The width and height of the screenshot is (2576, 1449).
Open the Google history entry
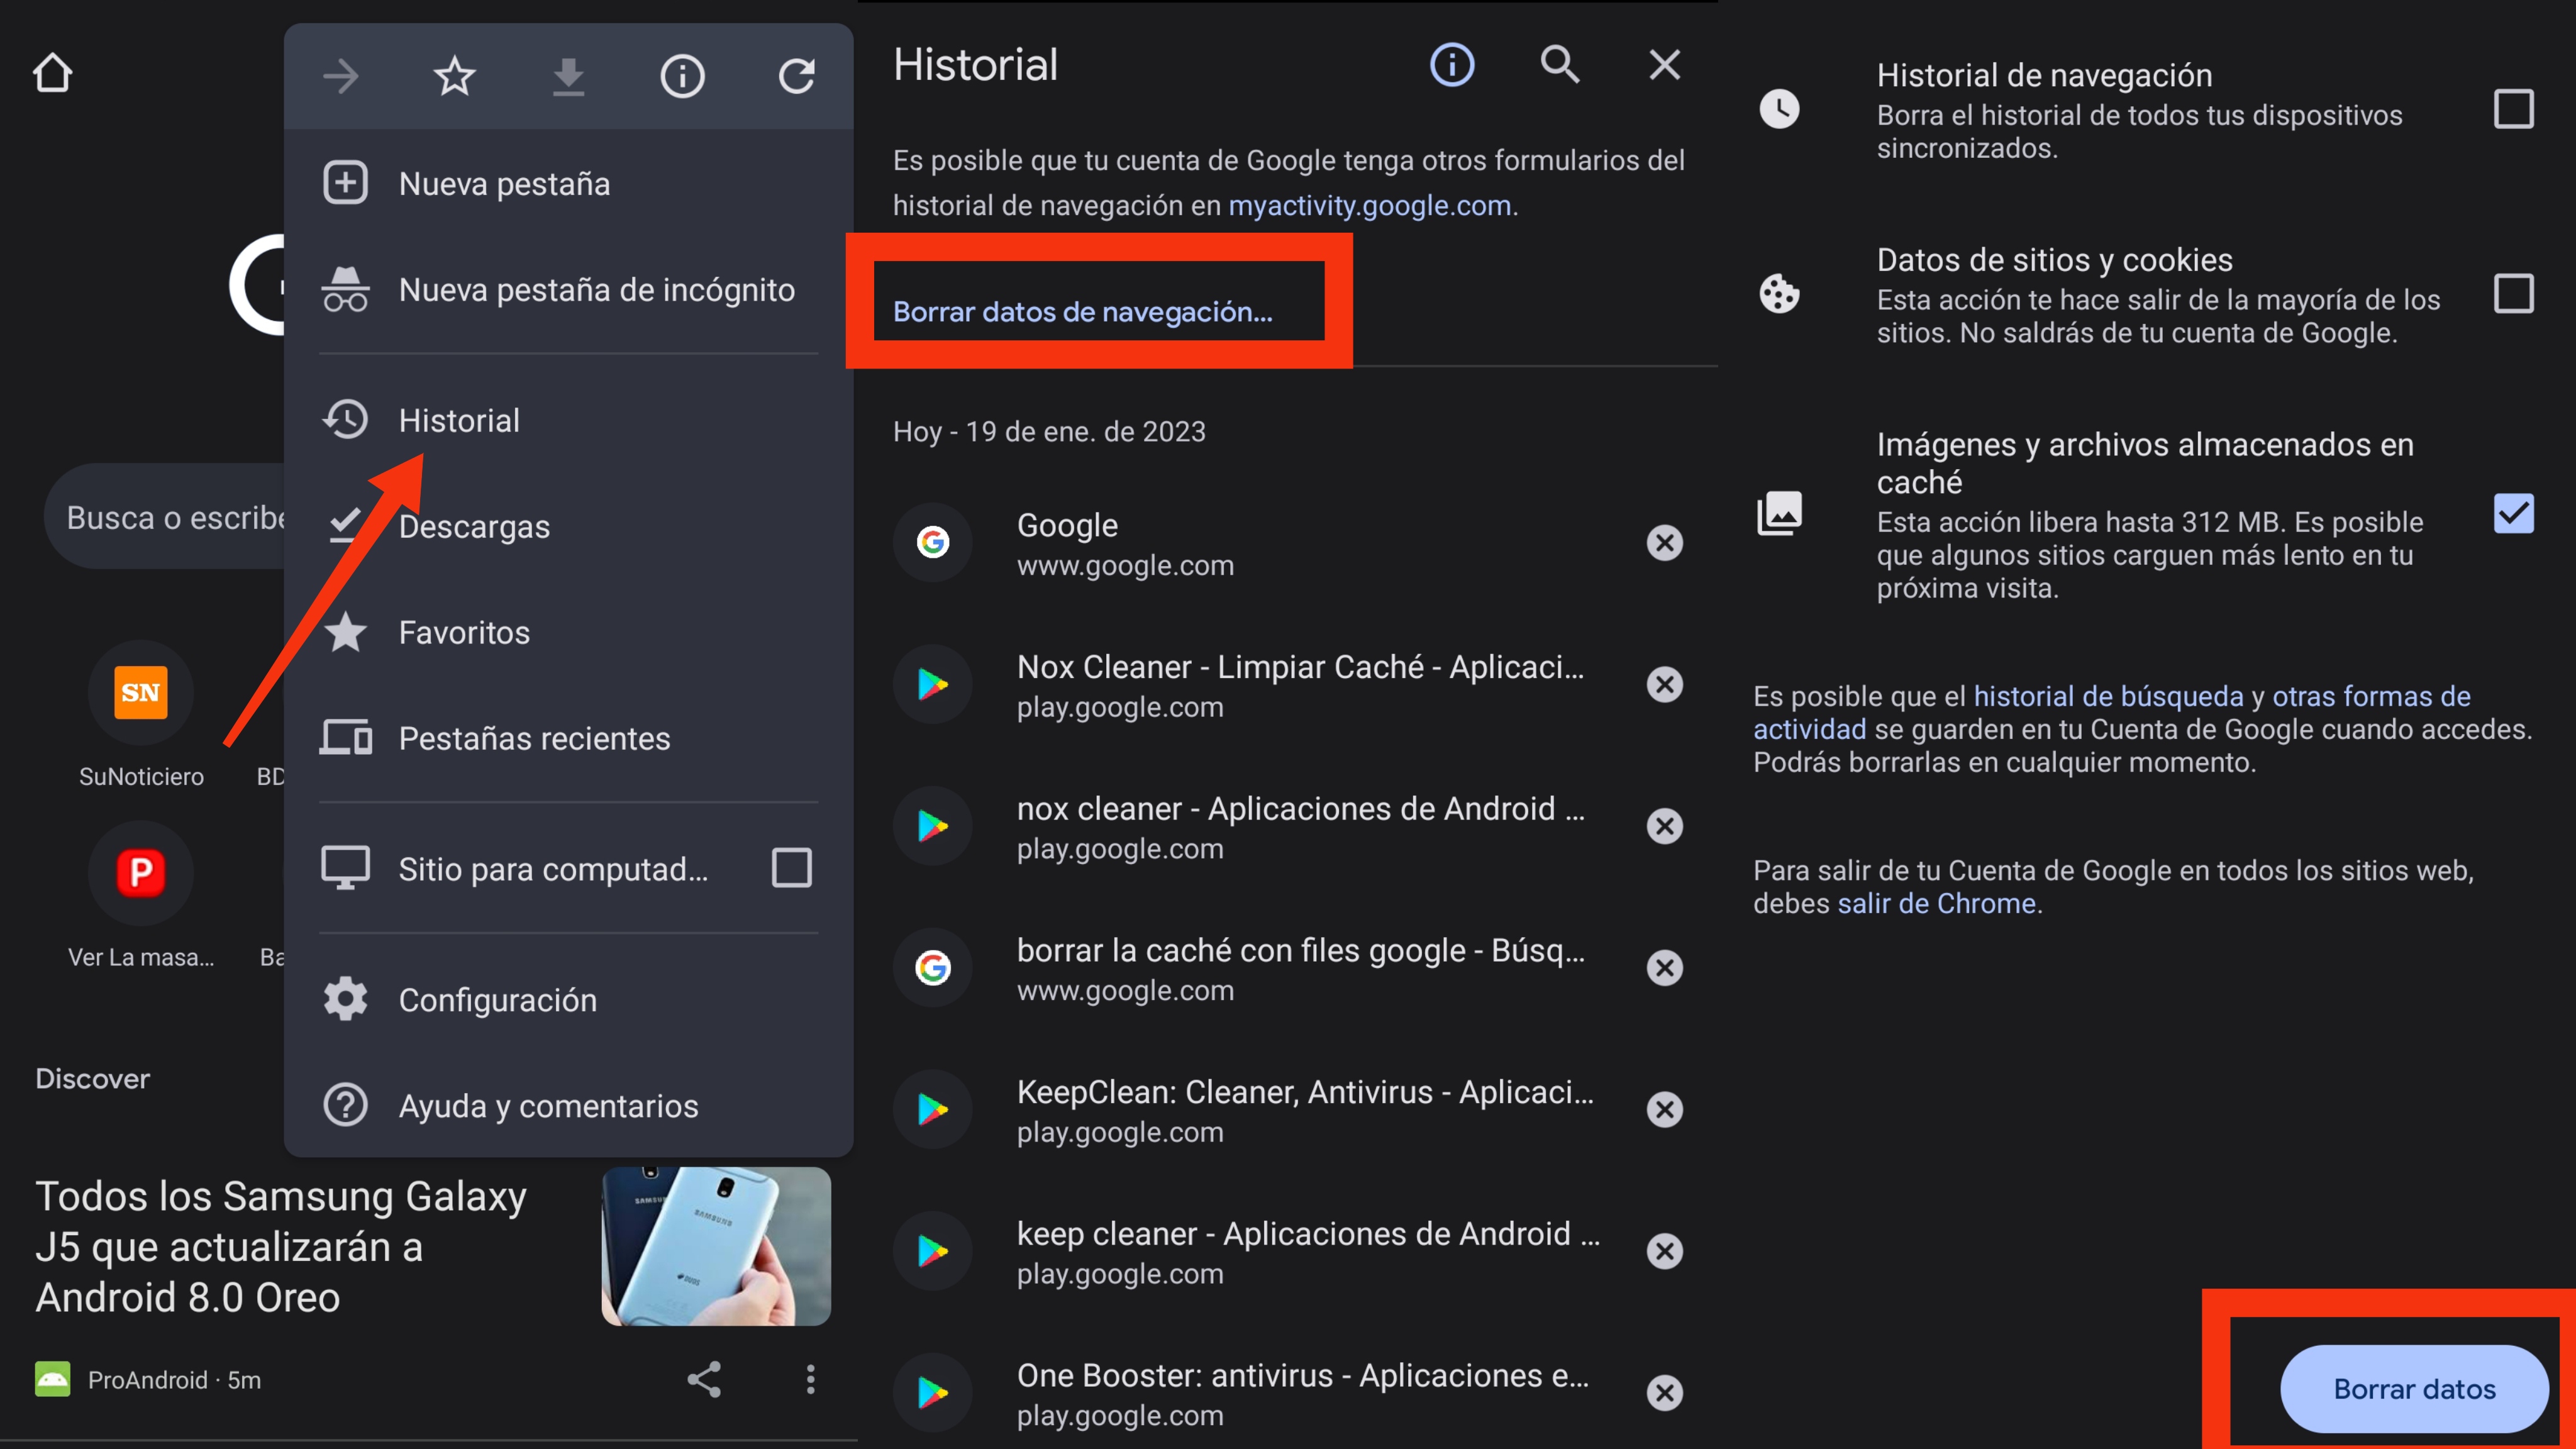click(1250, 543)
